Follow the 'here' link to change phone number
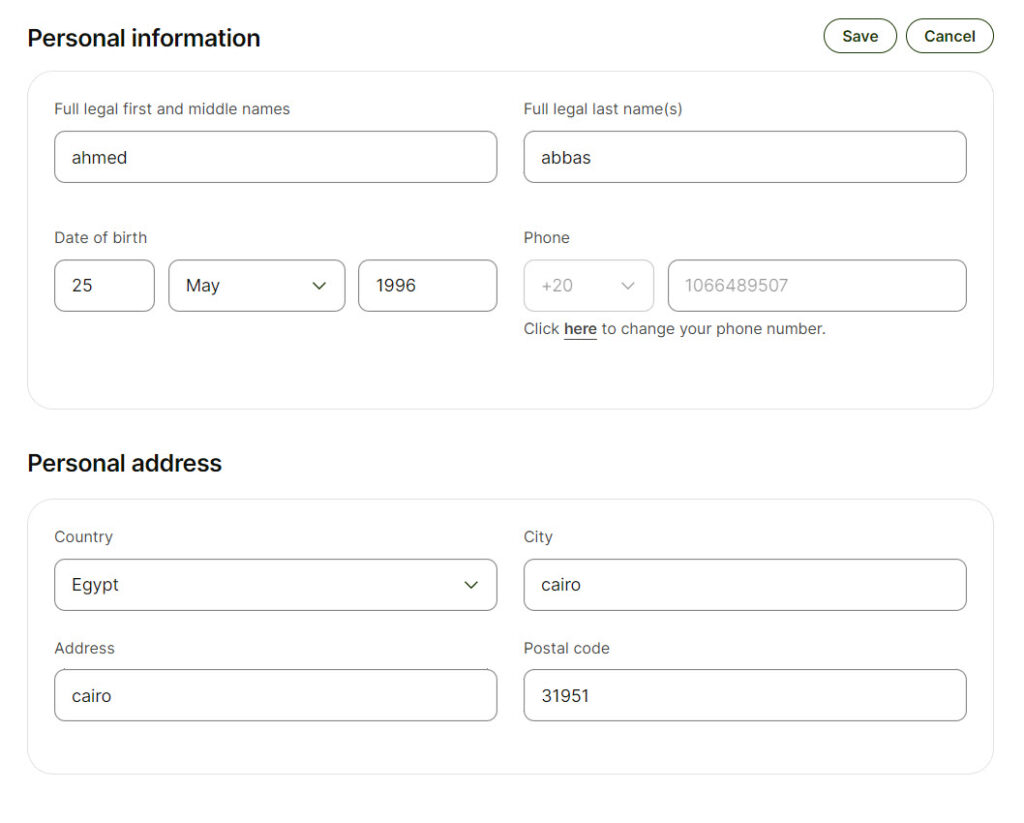 580,329
